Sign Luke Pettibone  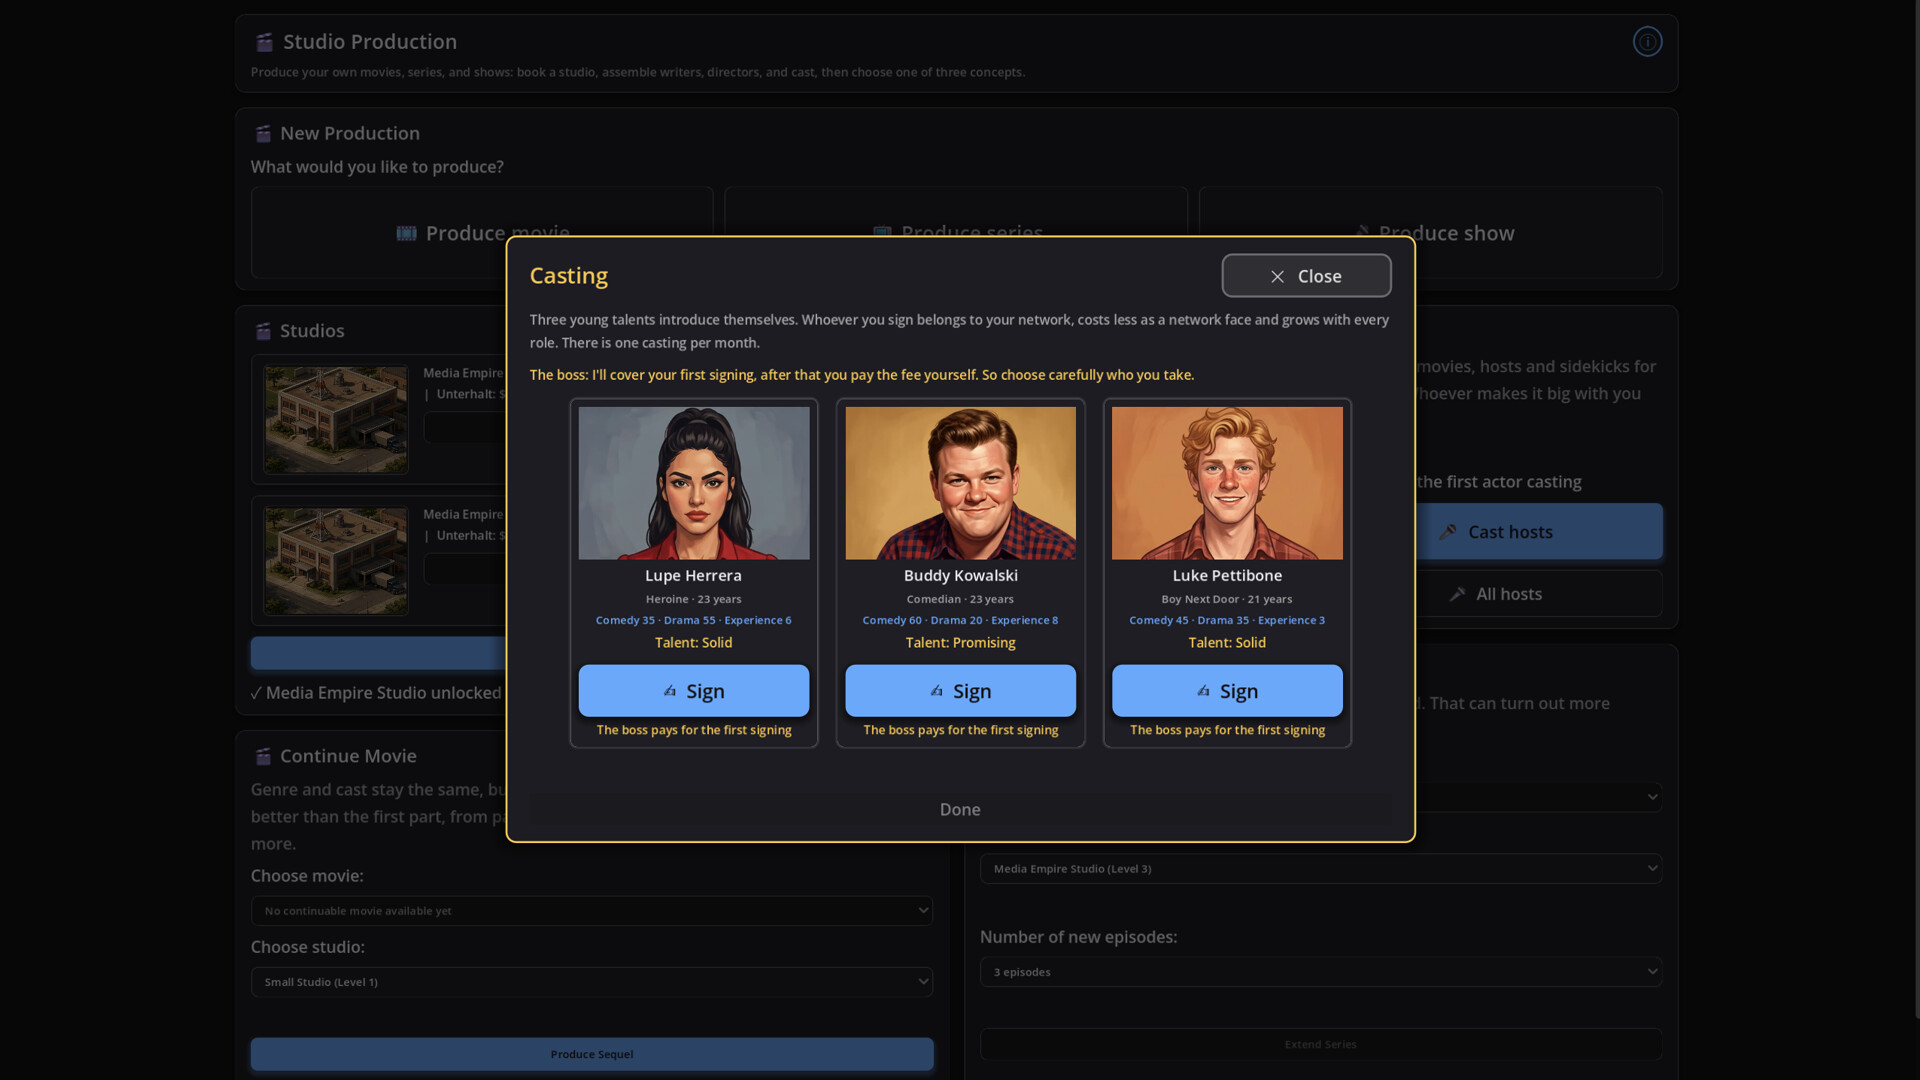(1227, 691)
